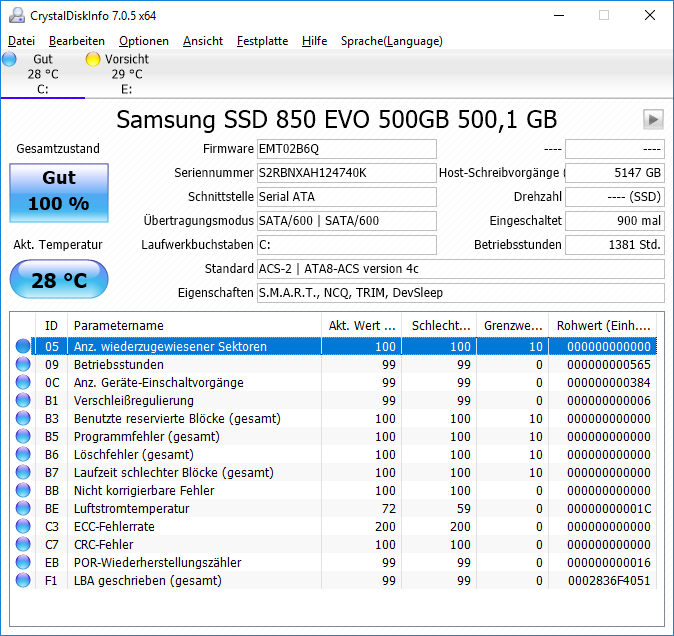Click the Gut 100 % health status button

59,193
